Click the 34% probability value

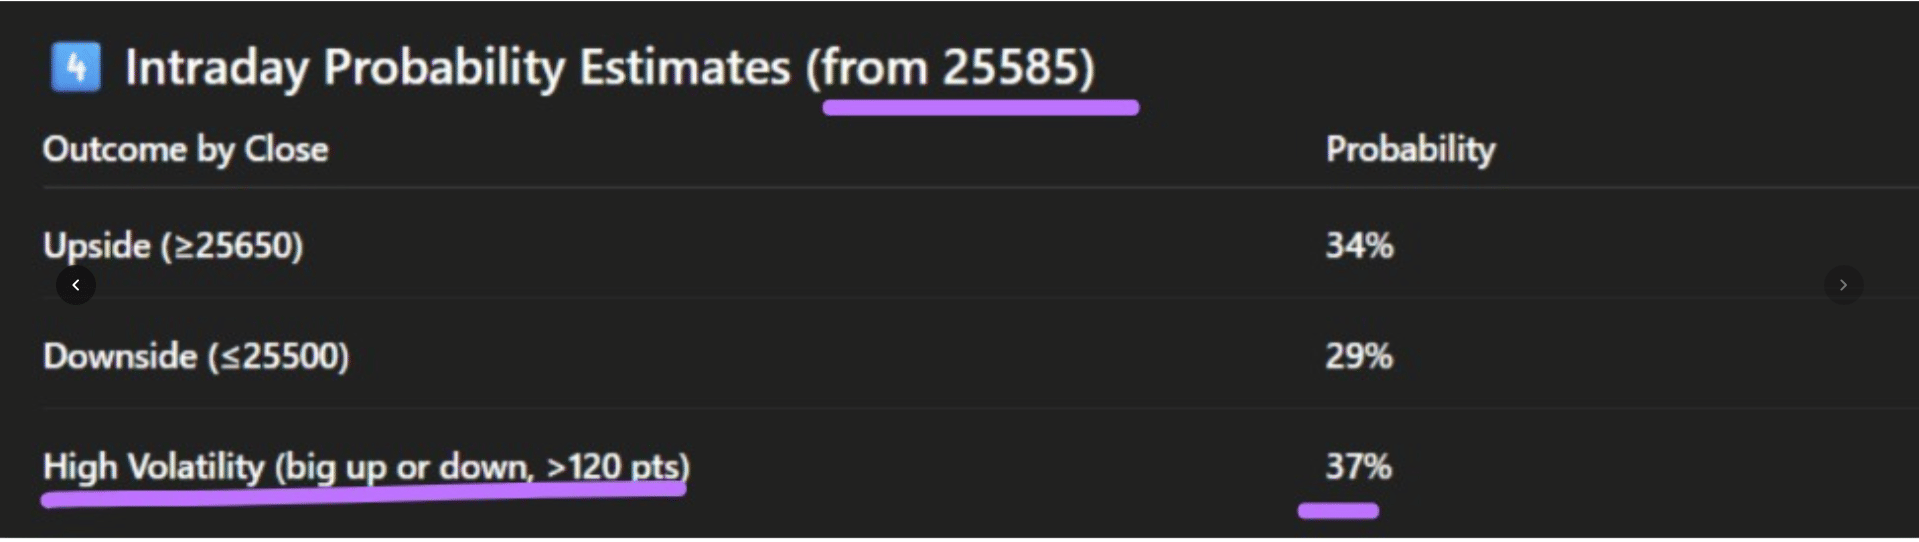(1359, 246)
